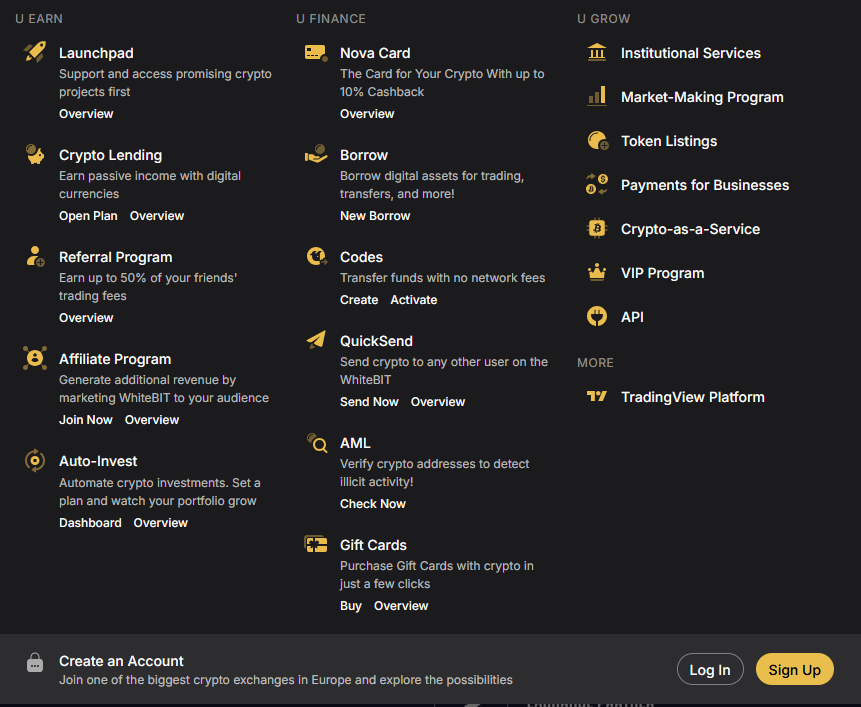Click the AML magnifier icon
This screenshot has height=707, width=861.
point(316,442)
